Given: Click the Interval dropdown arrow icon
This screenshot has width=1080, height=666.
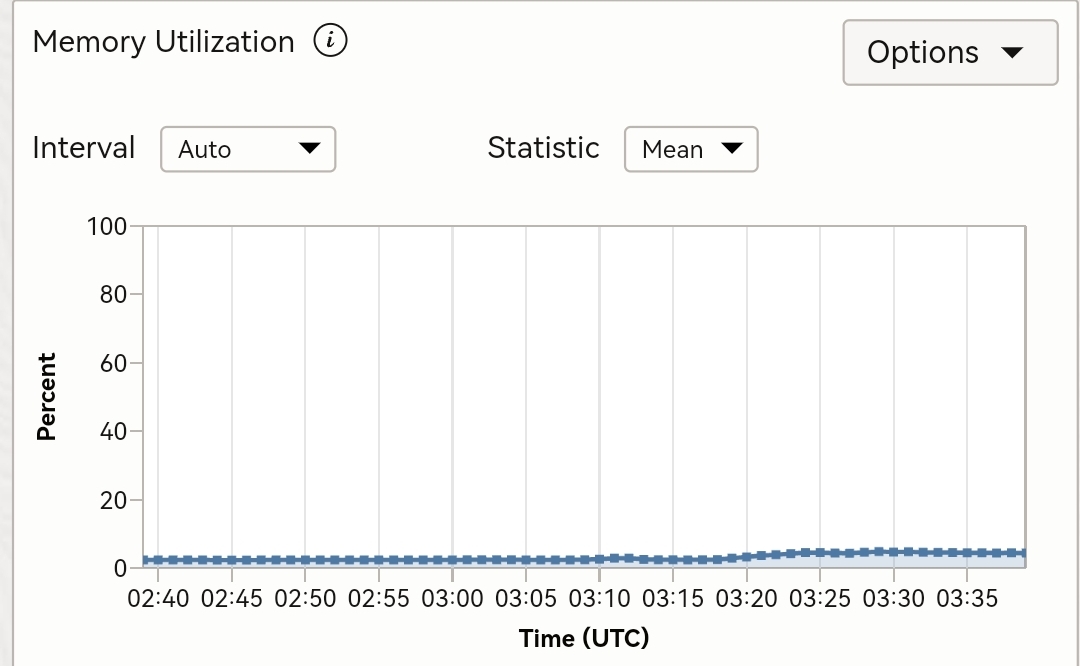Looking at the screenshot, I should [309, 148].
